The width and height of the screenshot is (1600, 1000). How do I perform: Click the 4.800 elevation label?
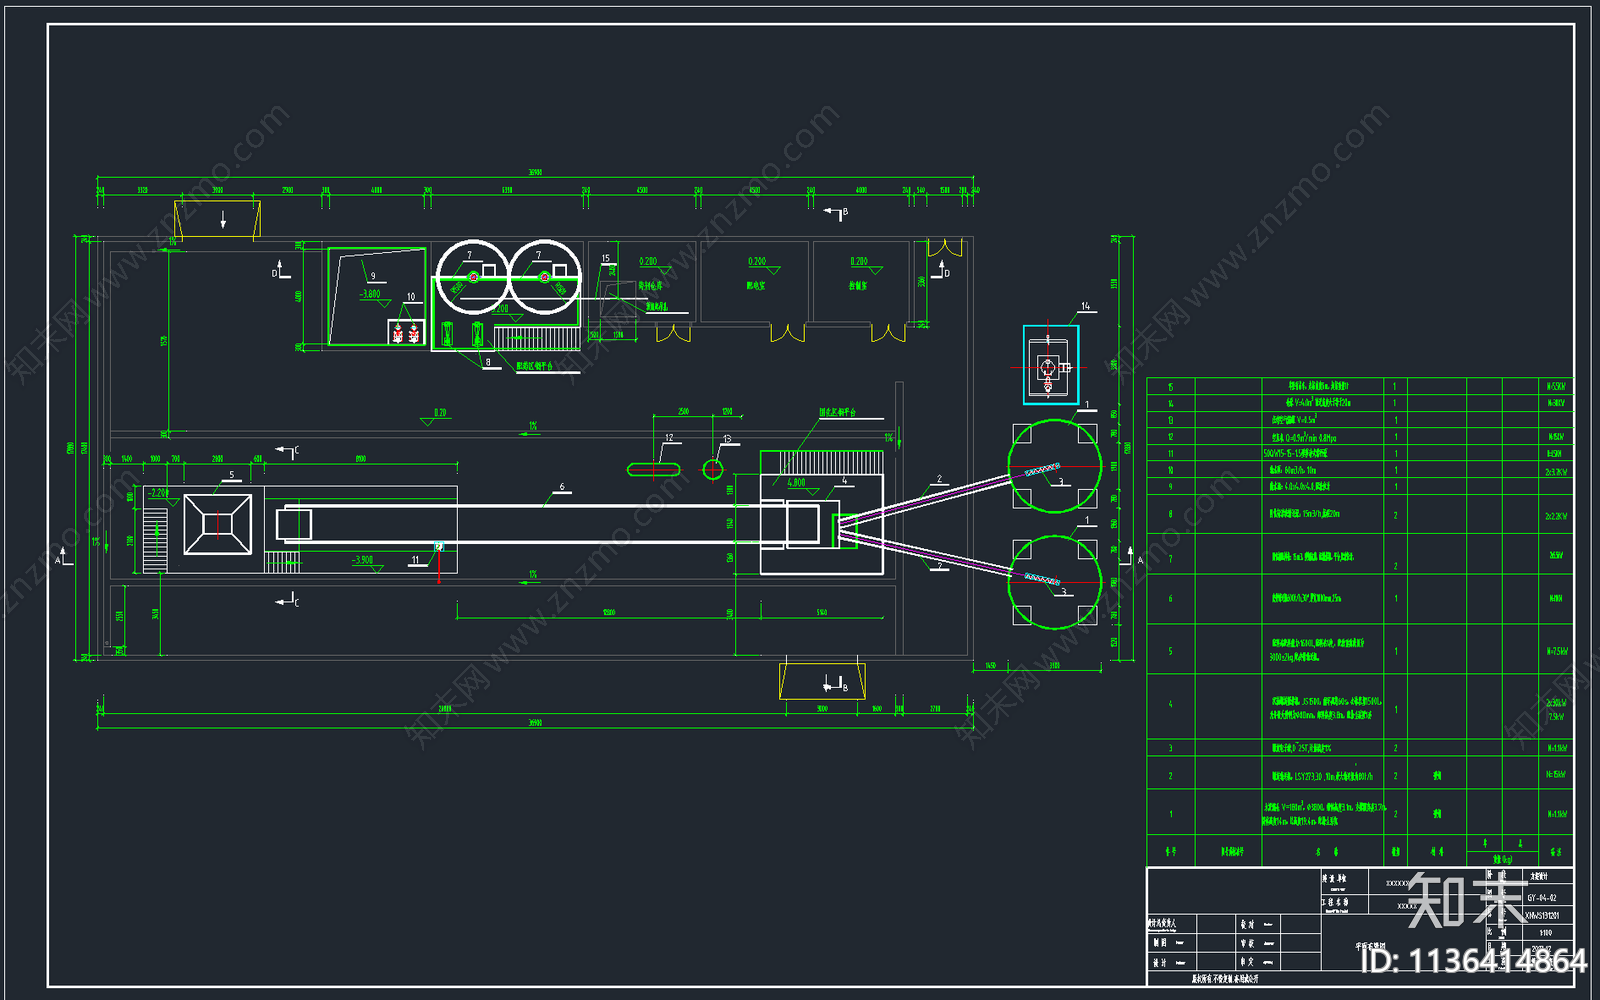point(796,483)
